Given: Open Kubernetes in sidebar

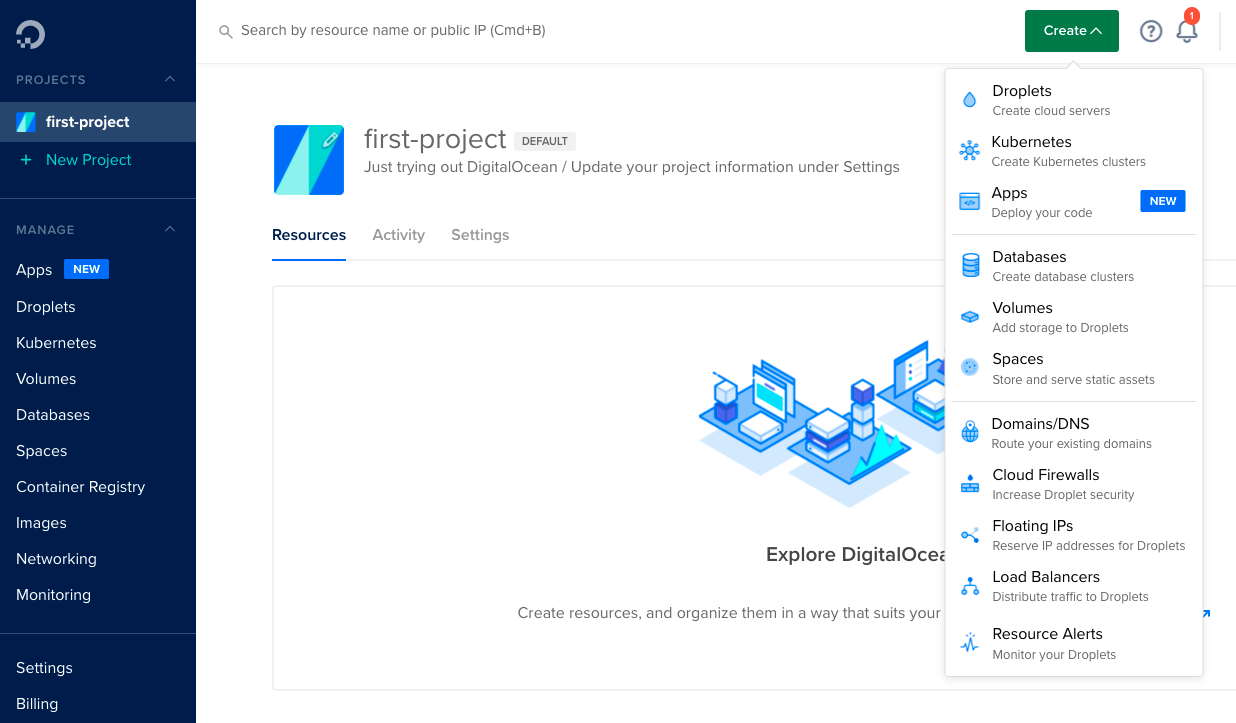Looking at the screenshot, I should 56,343.
